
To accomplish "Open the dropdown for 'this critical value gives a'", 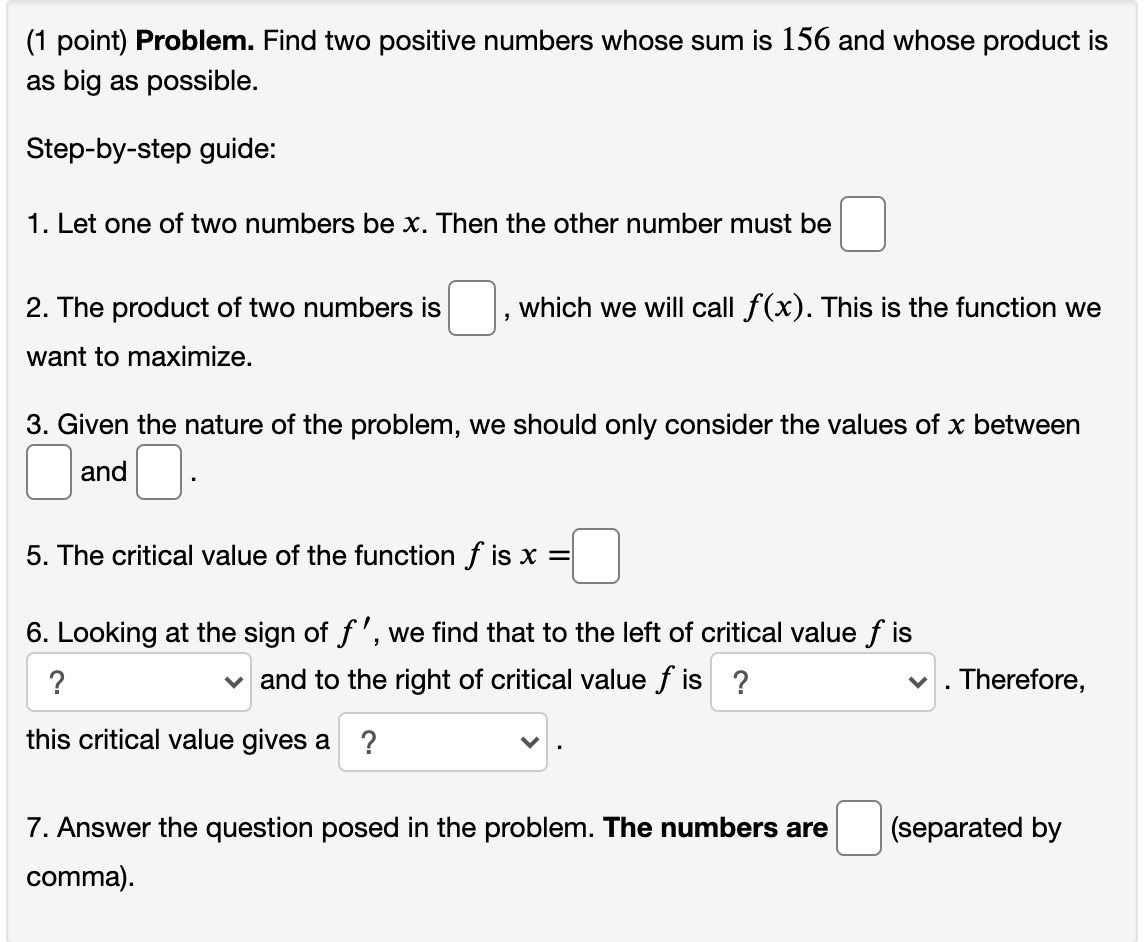I will 443,740.
